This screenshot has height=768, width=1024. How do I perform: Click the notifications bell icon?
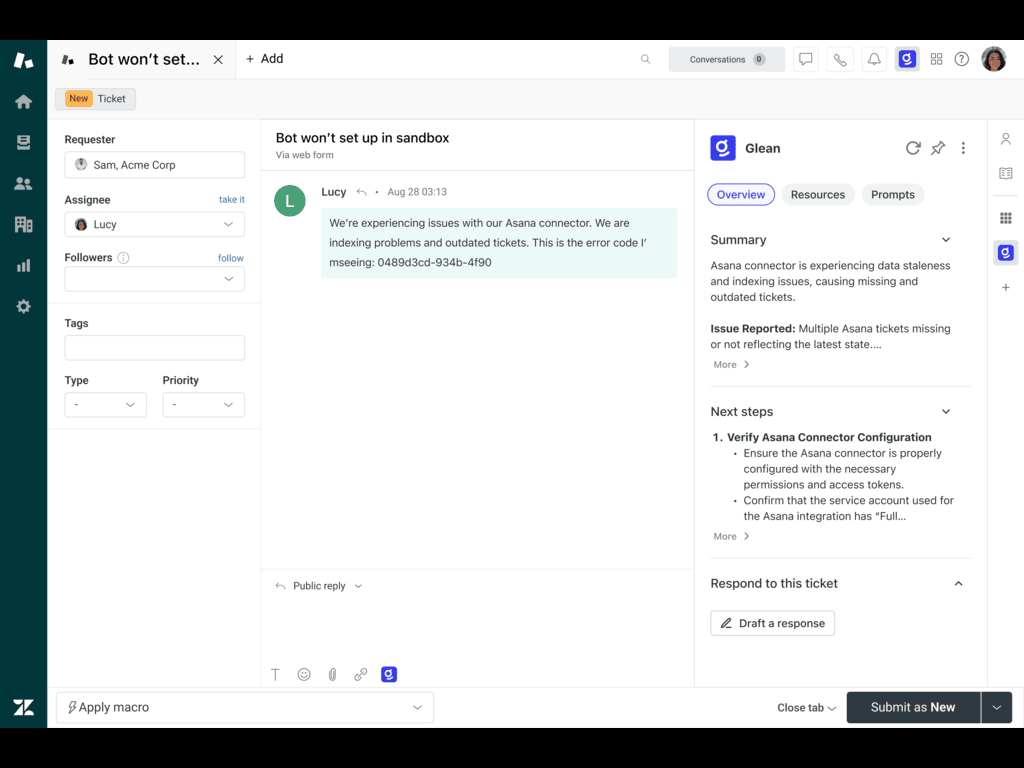874,59
